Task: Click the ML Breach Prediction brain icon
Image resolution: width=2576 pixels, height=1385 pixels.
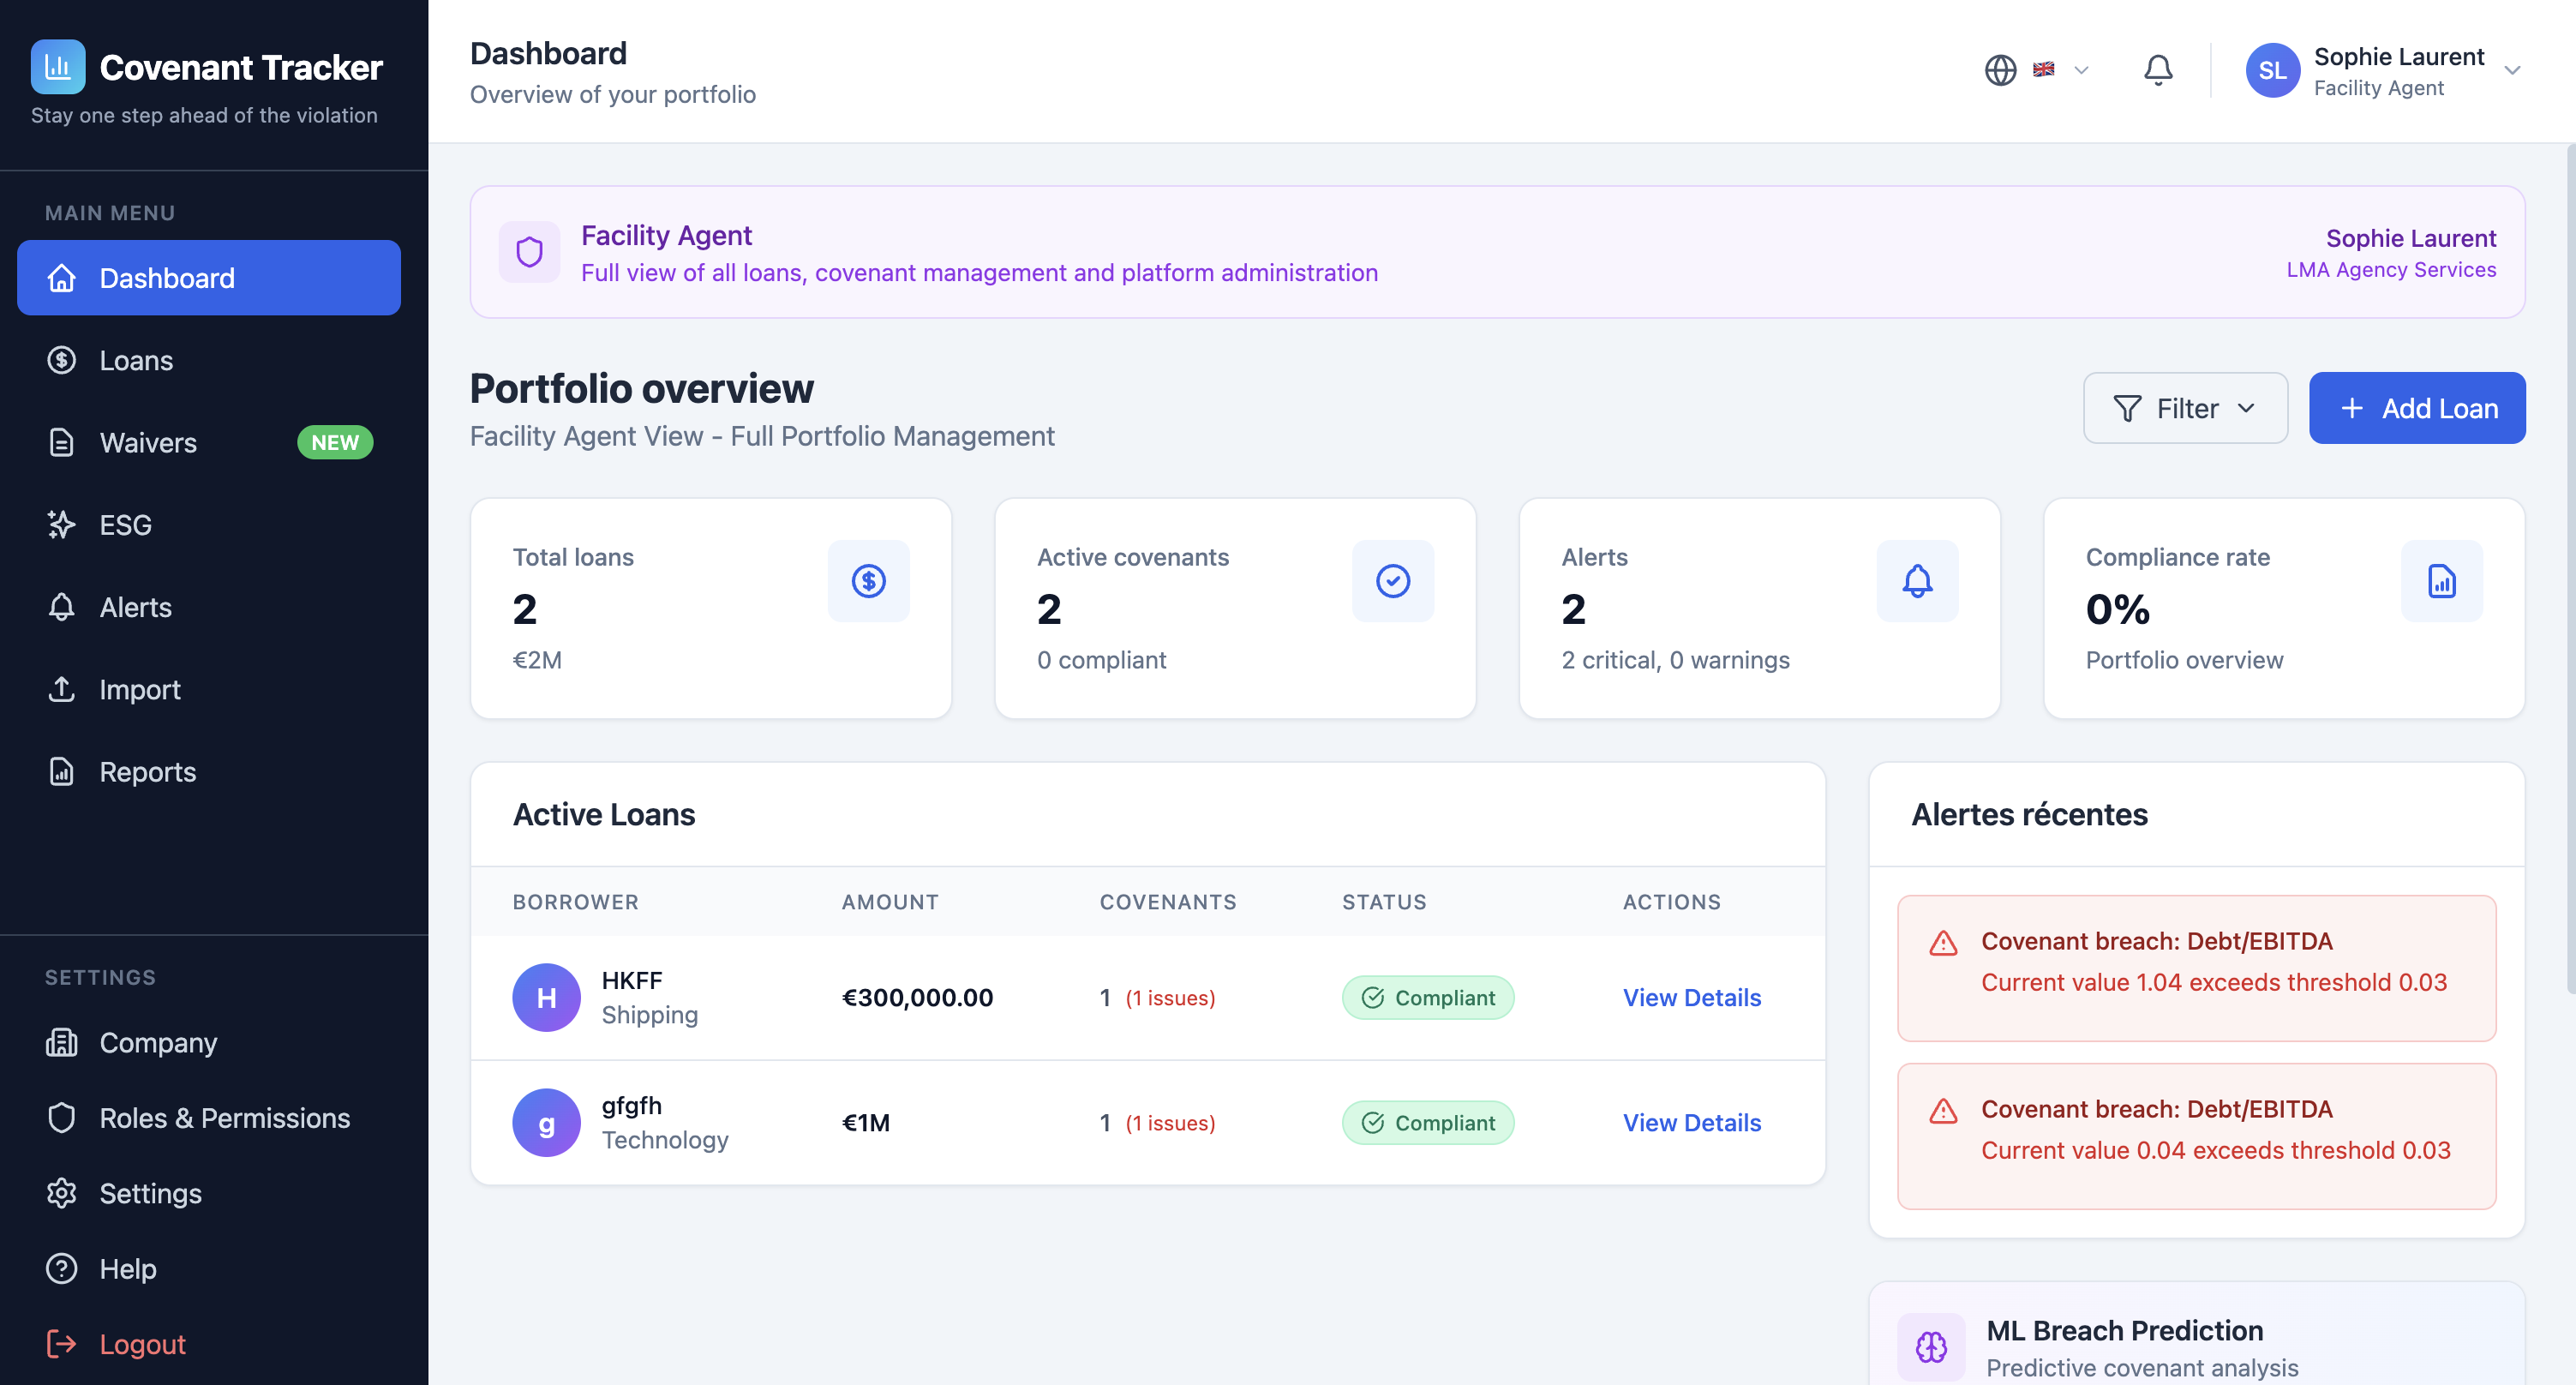Action: (1930, 1346)
